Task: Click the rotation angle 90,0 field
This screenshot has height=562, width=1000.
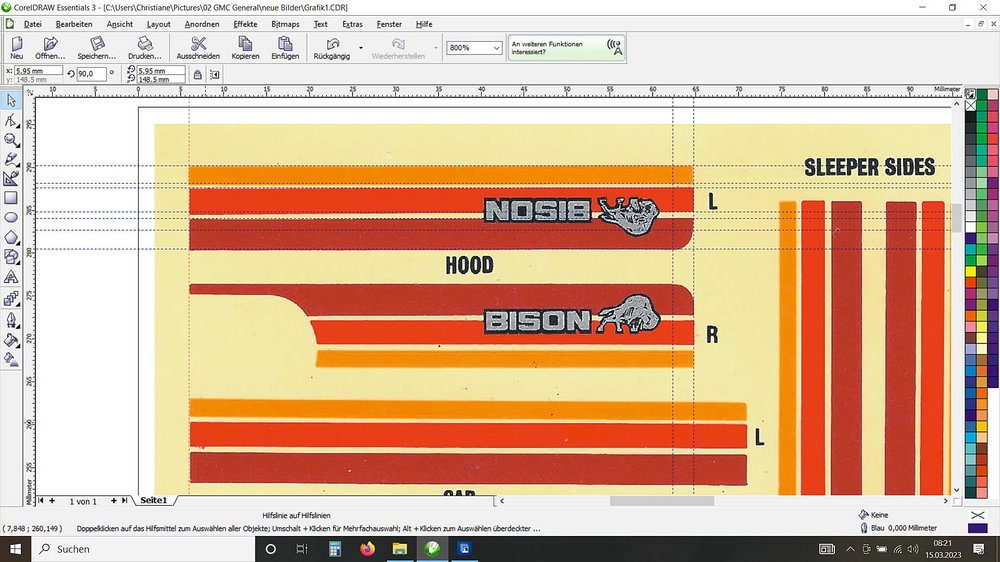Action: [x=91, y=74]
